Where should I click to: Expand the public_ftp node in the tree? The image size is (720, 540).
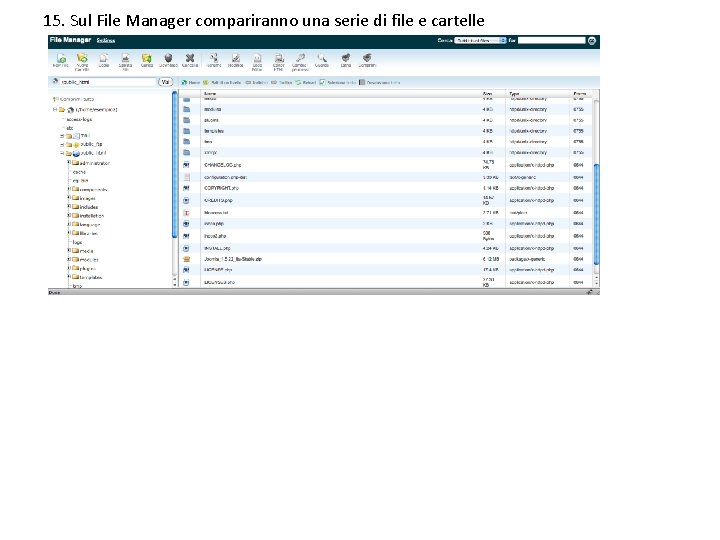pyautogui.click(x=62, y=145)
